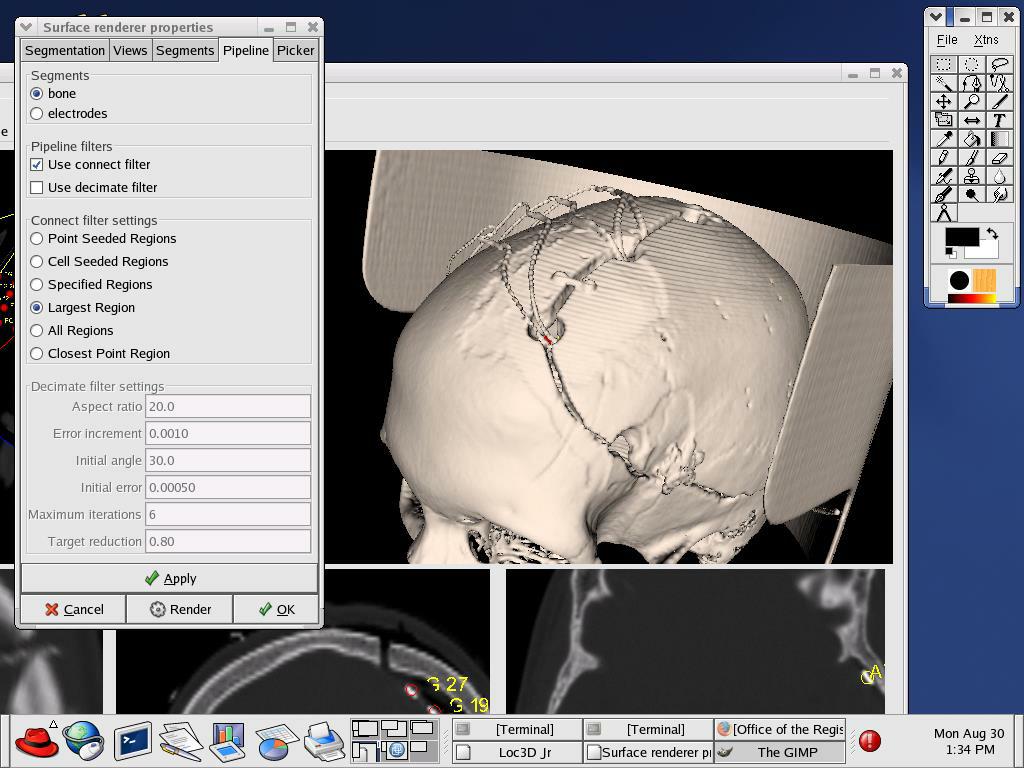Select the Magnify zoom tool
The height and width of the screenshot is (768, 1024).
972,101
